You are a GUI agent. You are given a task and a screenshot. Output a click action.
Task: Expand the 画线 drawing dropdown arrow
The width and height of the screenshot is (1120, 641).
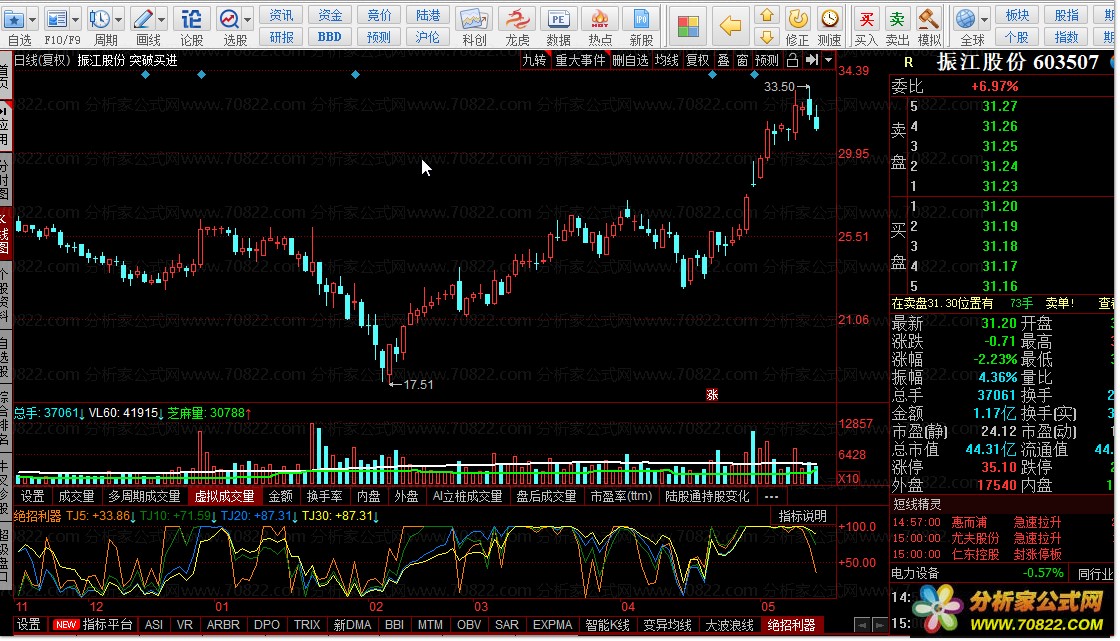tap(161, 19)
